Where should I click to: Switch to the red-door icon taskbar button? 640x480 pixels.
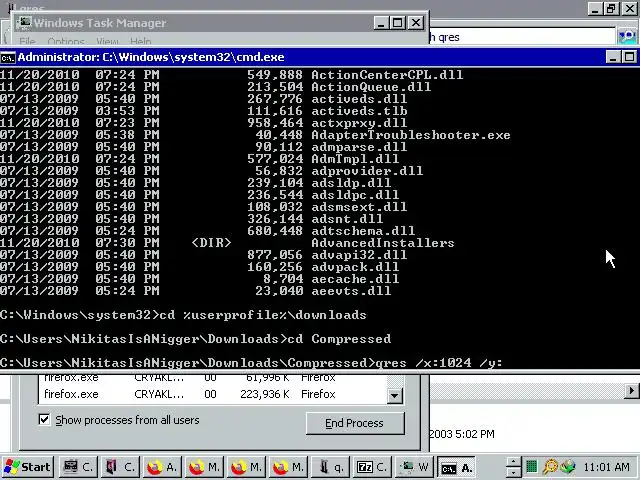(x=120, y=467)
